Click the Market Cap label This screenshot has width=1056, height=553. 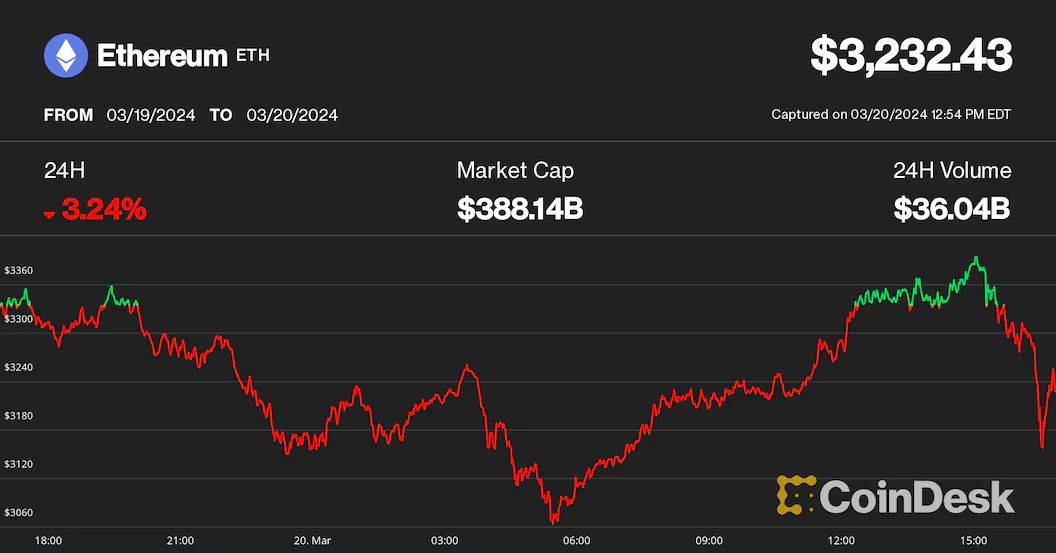pos(515,171)
